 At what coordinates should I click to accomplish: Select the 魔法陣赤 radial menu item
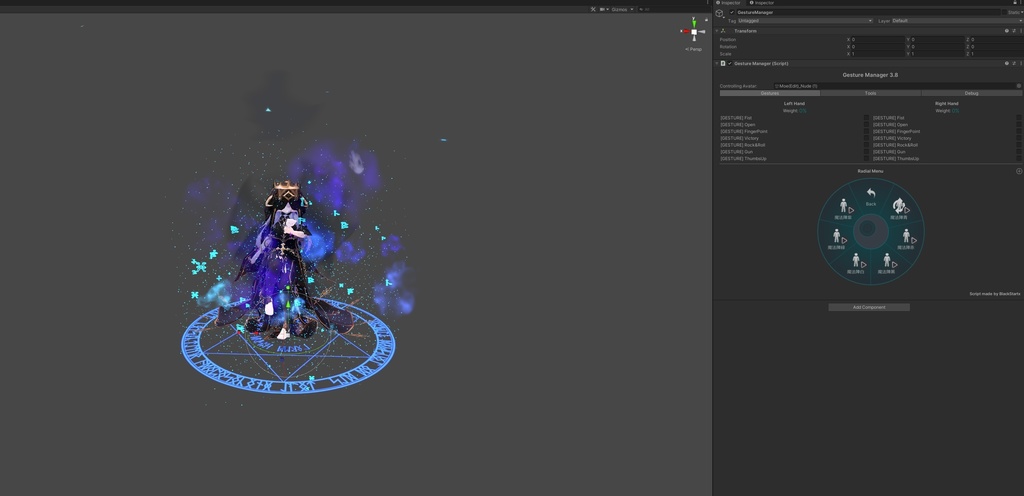pyautogui.click(x=906, y=239)
